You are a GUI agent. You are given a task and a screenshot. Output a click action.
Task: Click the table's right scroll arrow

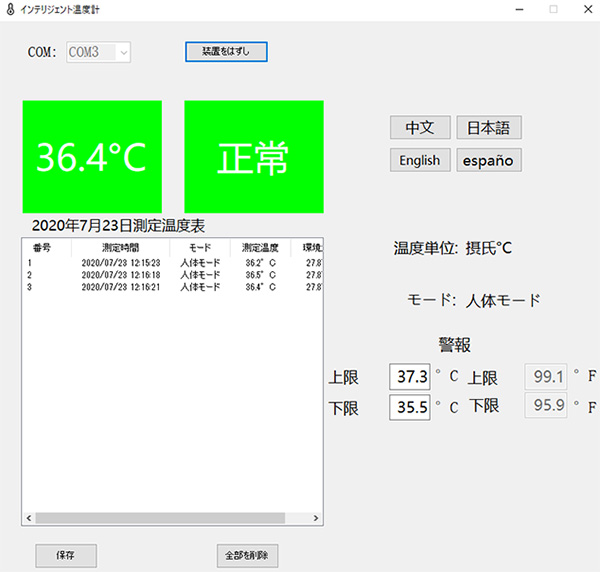pyautogui.click(x=316, y=518)
